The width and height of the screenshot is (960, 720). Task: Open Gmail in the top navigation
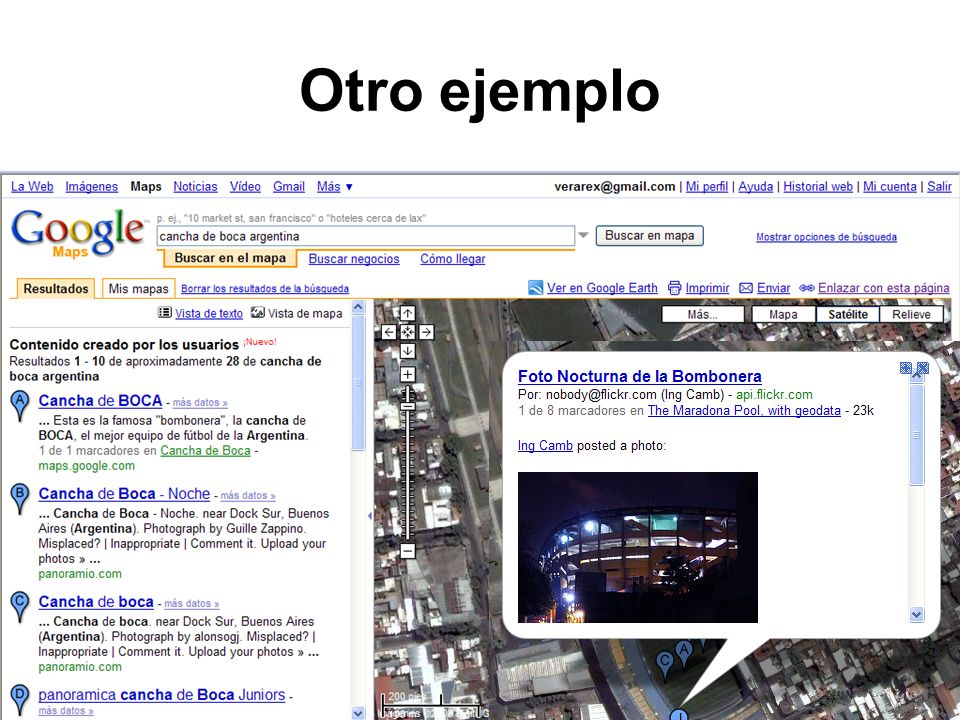click(x=289, y=187)
